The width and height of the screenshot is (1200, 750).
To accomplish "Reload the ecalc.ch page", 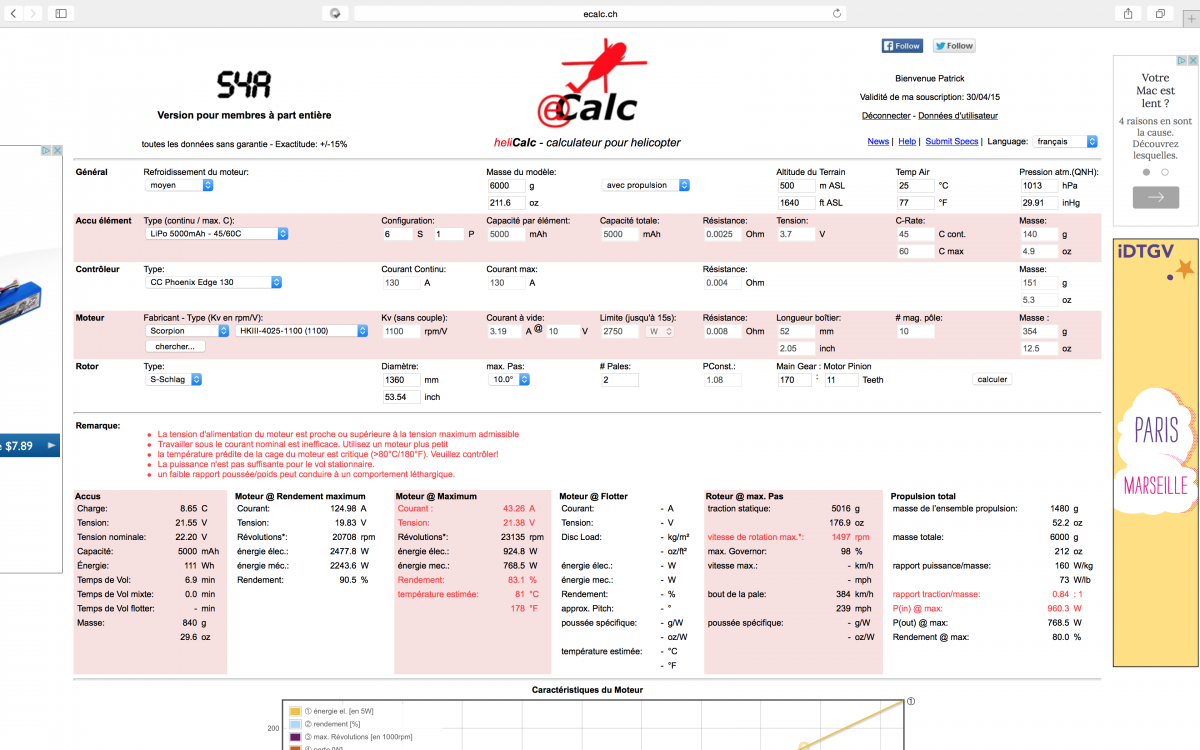I will coord(837,13).
